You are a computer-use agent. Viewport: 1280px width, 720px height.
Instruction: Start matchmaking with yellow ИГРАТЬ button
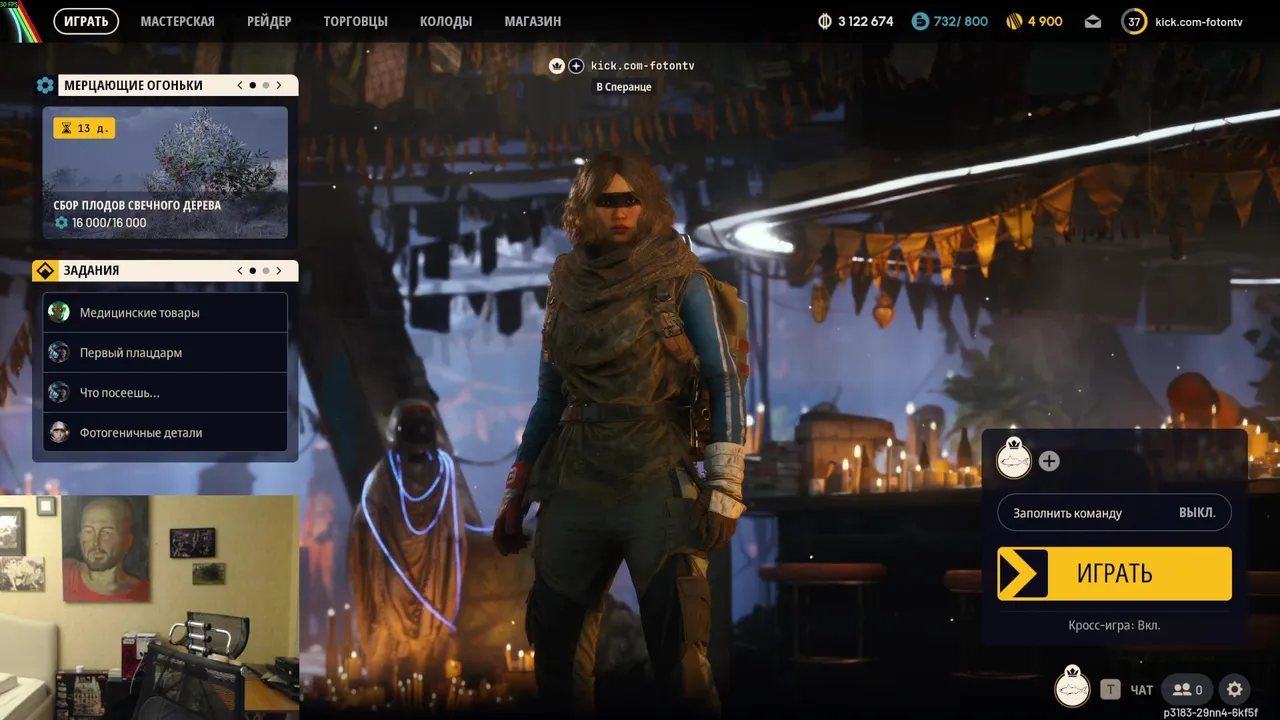coord(1114,573)
